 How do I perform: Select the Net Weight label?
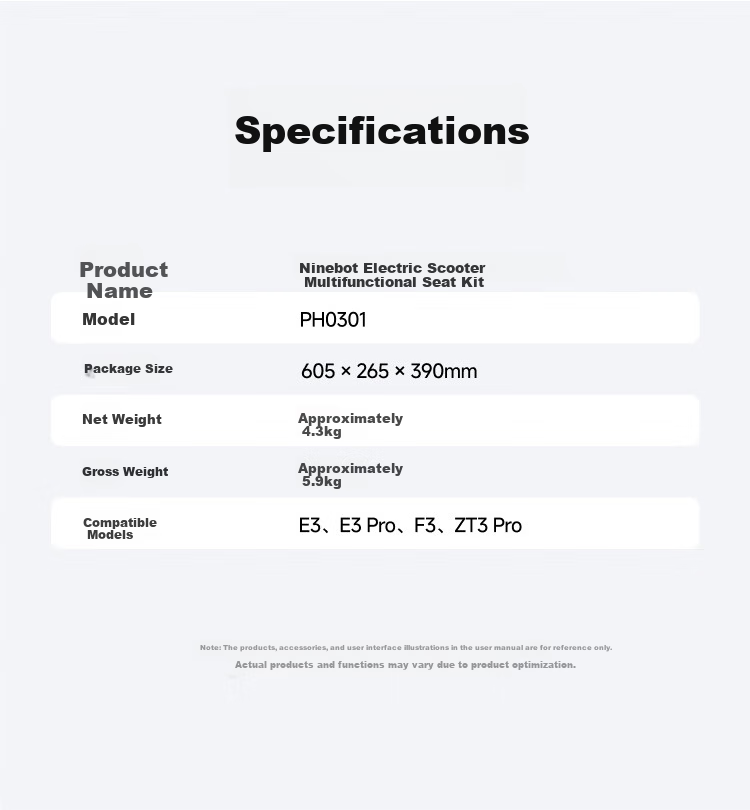click(122, 419)
